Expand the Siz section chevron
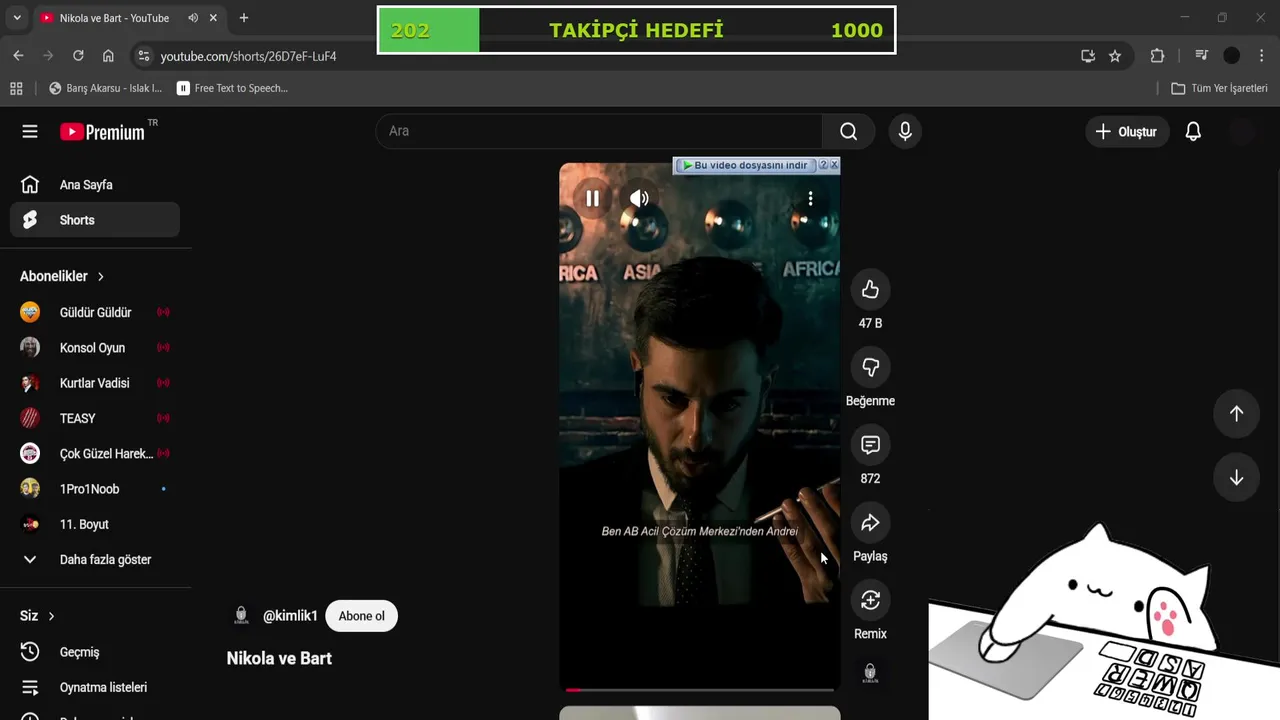 point(51,616)
